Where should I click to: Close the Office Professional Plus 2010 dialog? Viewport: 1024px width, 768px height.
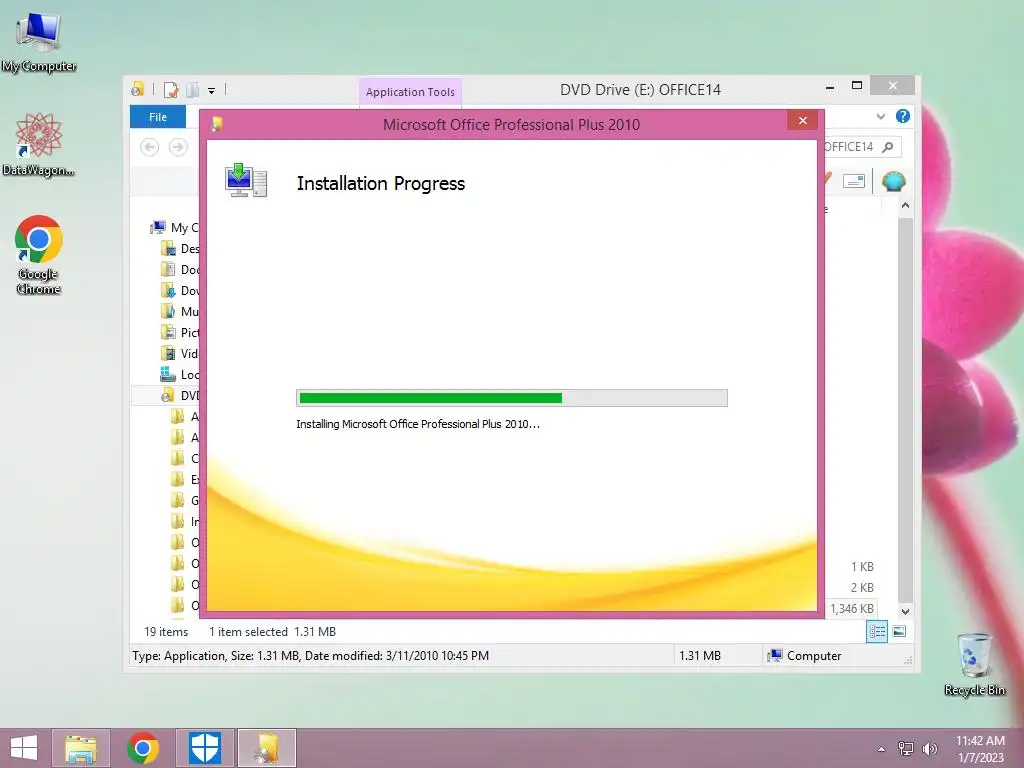803,120
